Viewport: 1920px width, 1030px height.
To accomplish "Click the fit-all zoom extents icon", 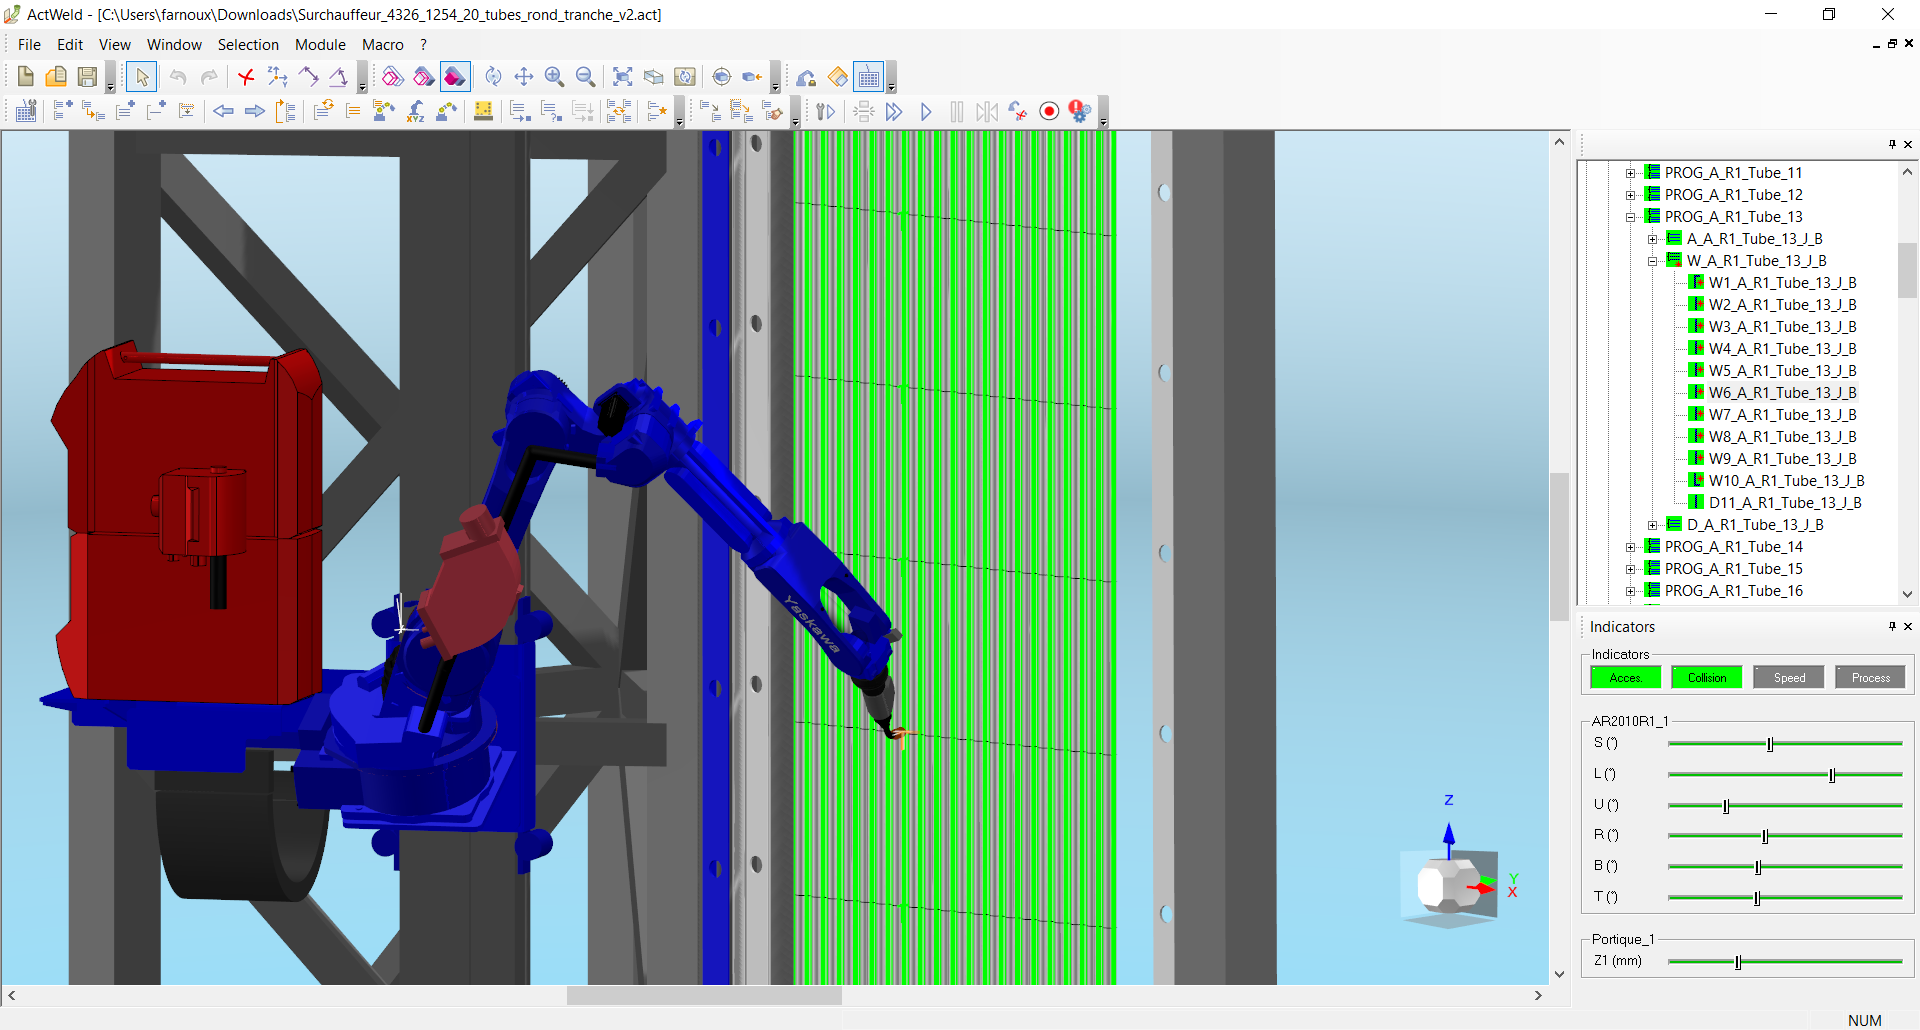I will click(622, 77).
